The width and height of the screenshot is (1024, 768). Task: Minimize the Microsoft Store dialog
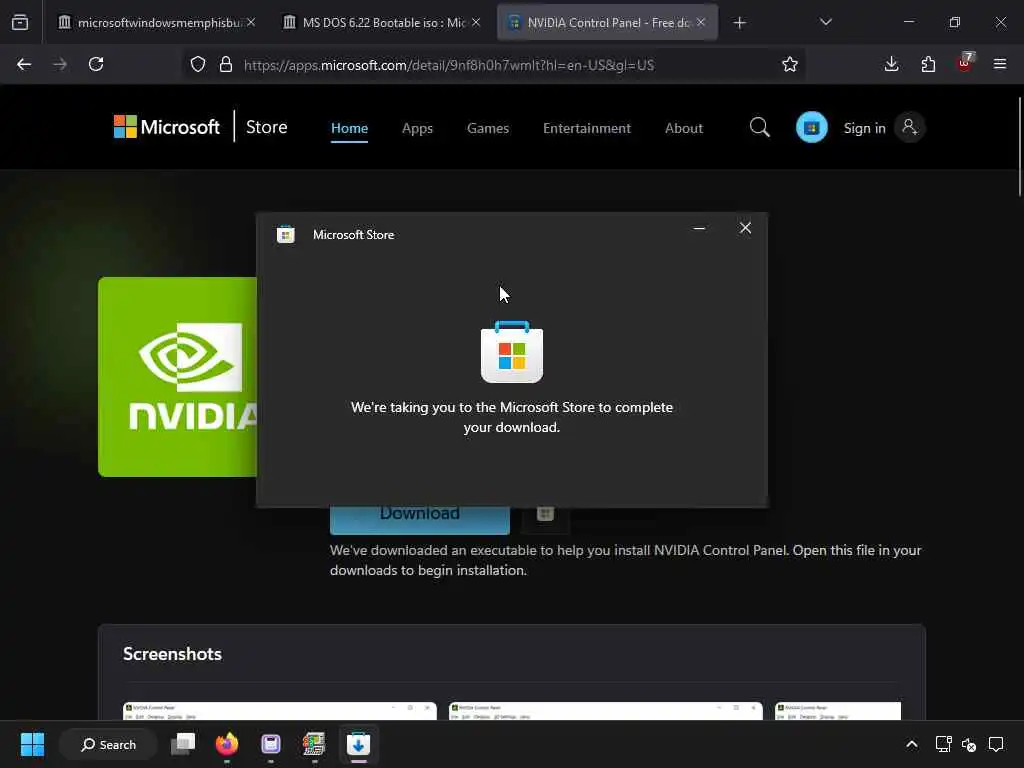pyautogui.click(x=699, y=228)
